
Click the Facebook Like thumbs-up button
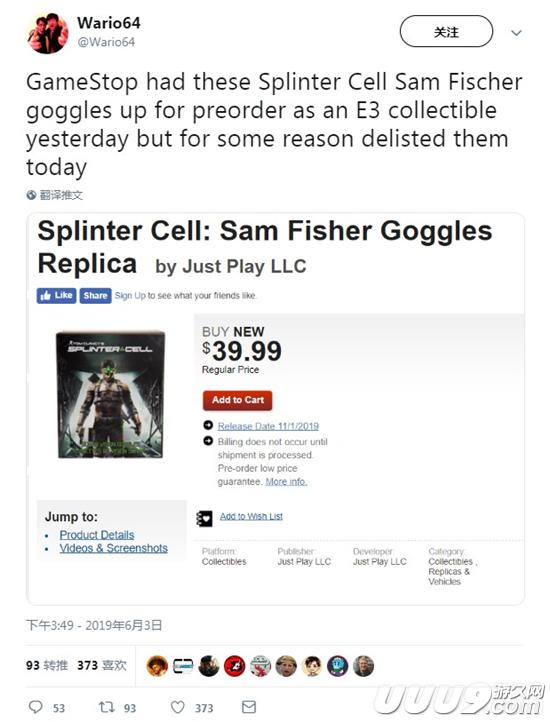[x=56, y=296]
